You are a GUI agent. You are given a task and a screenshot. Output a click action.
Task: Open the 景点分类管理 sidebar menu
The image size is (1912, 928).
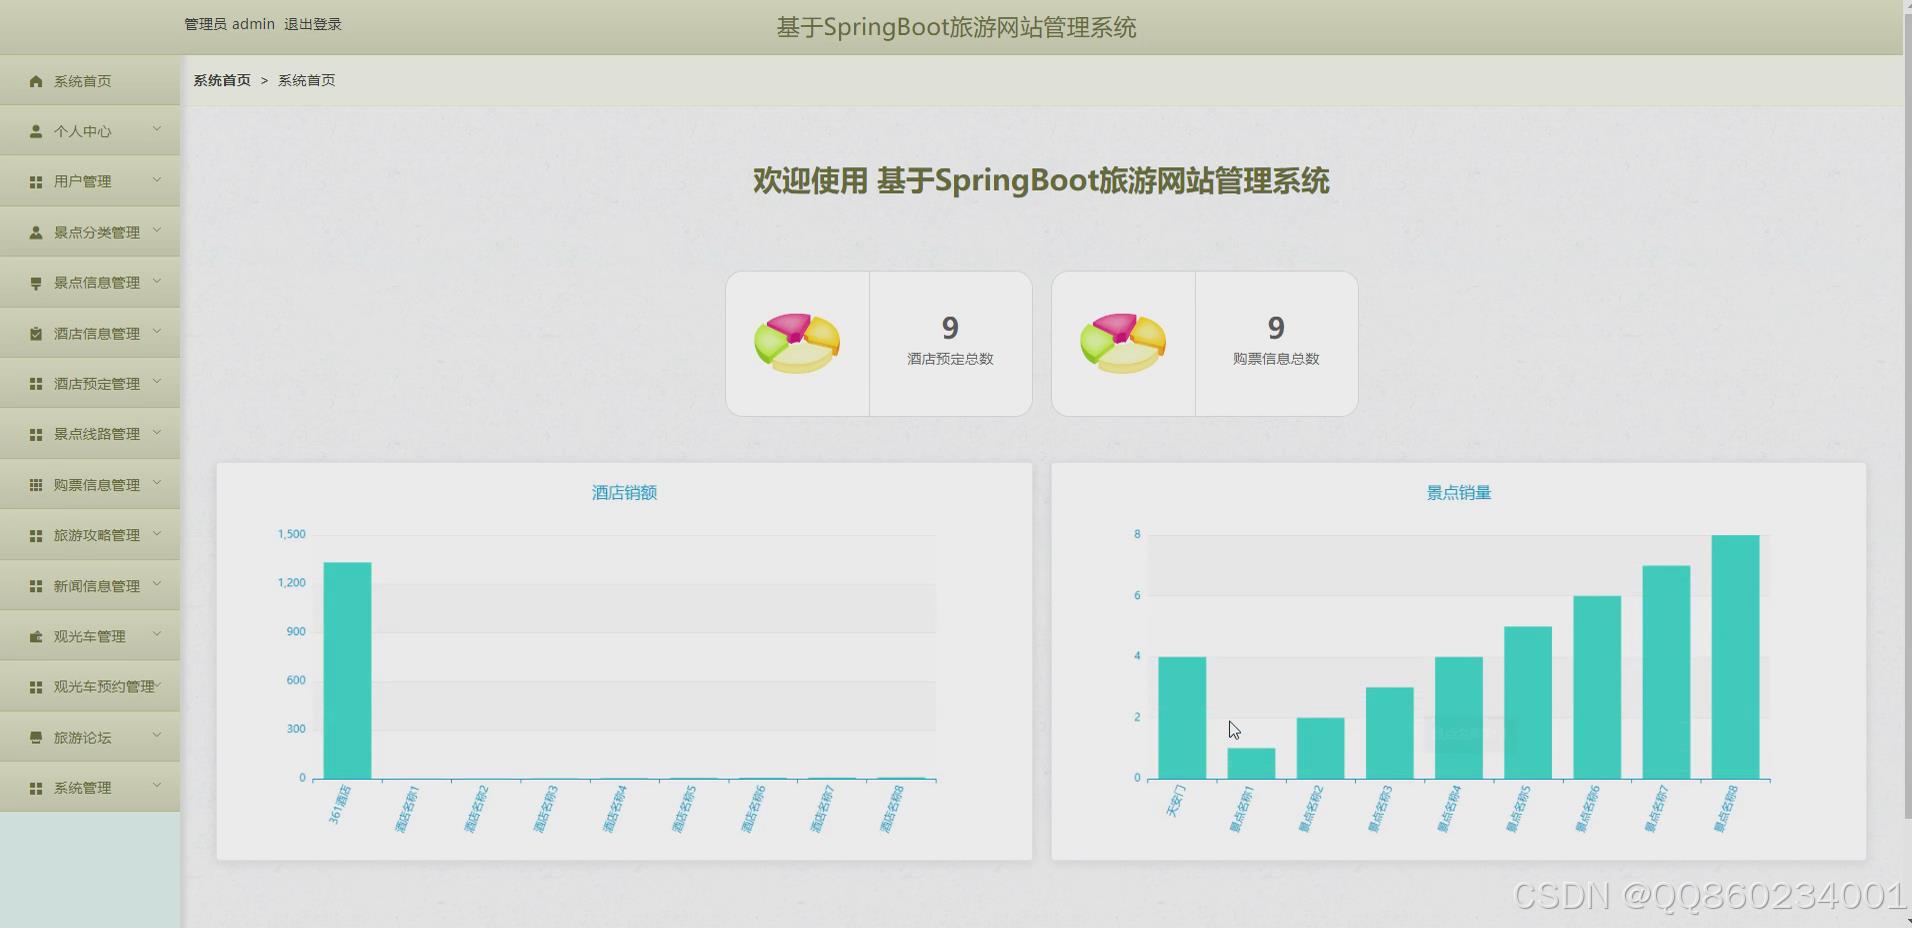(90, 232)
